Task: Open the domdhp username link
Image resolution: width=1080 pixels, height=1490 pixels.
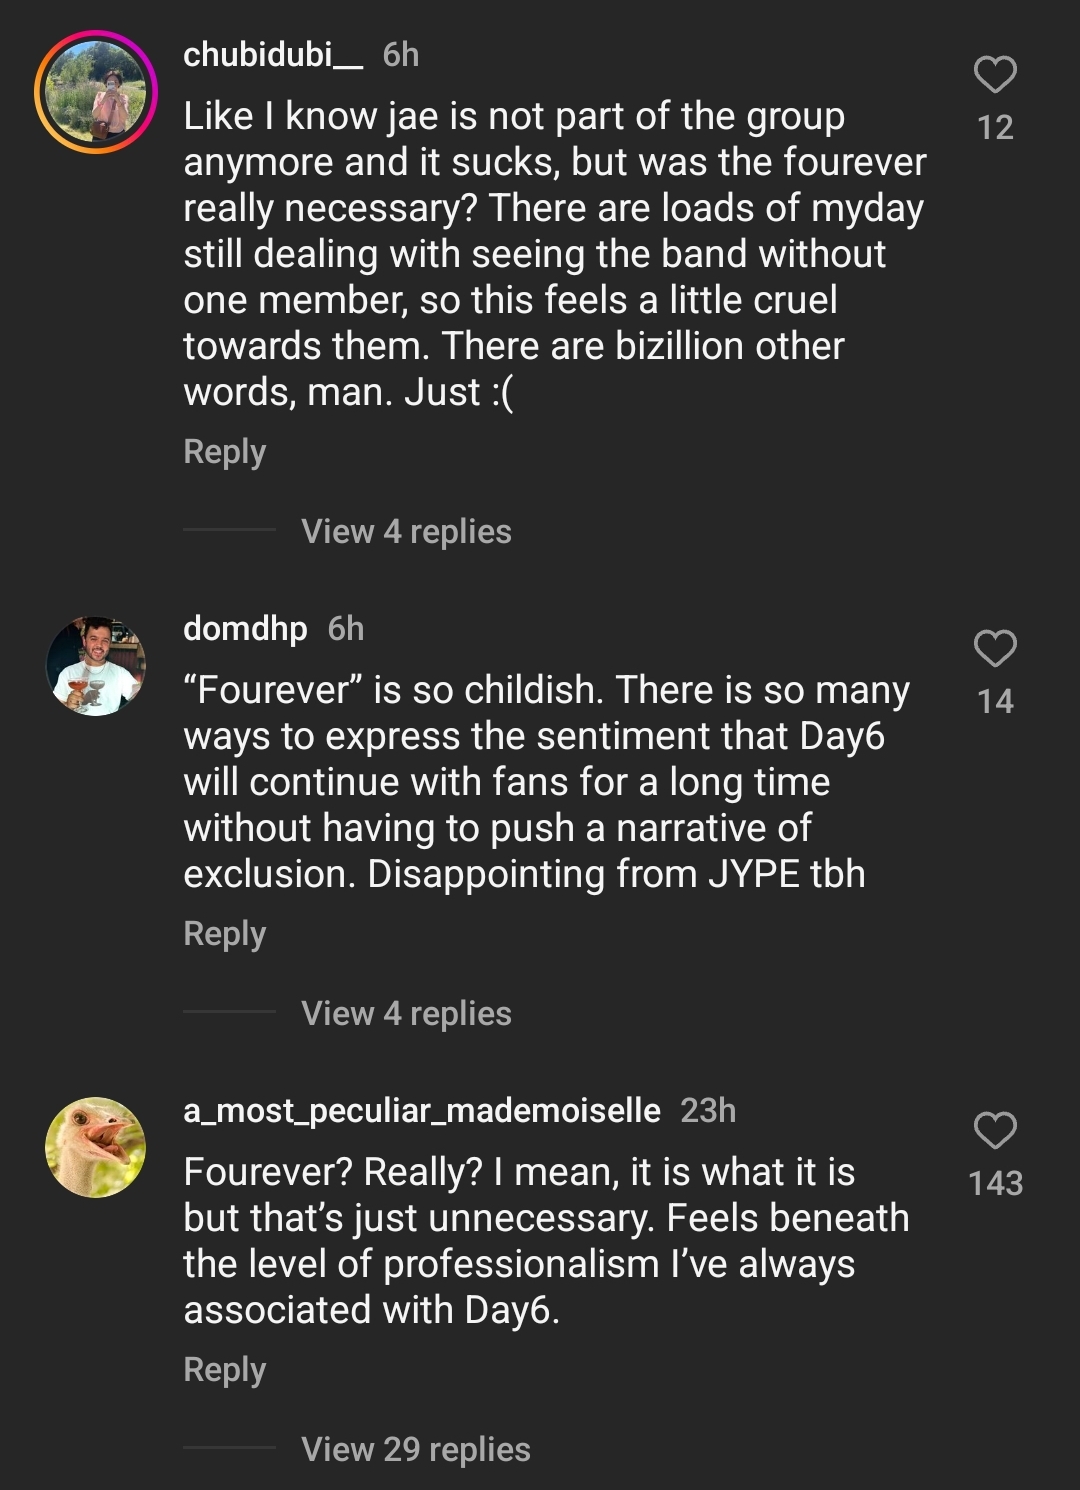Action: (x=245, y=629)
